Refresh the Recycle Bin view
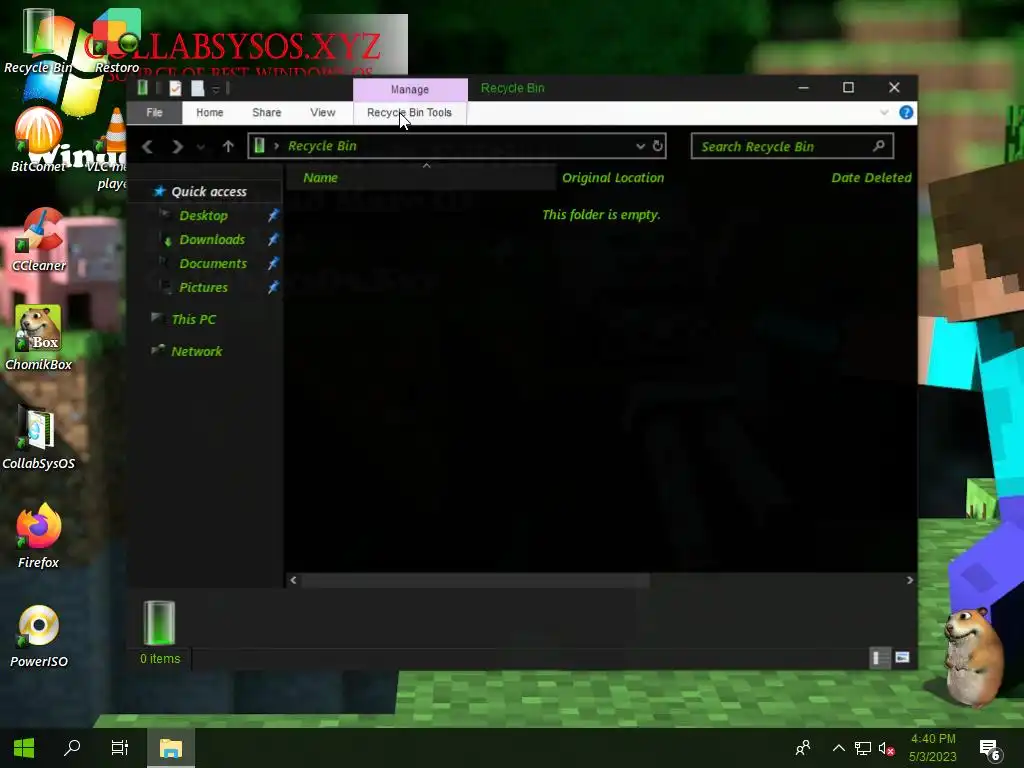The height and width of the screenshot is (768, 1024). [x=658, y=146]
